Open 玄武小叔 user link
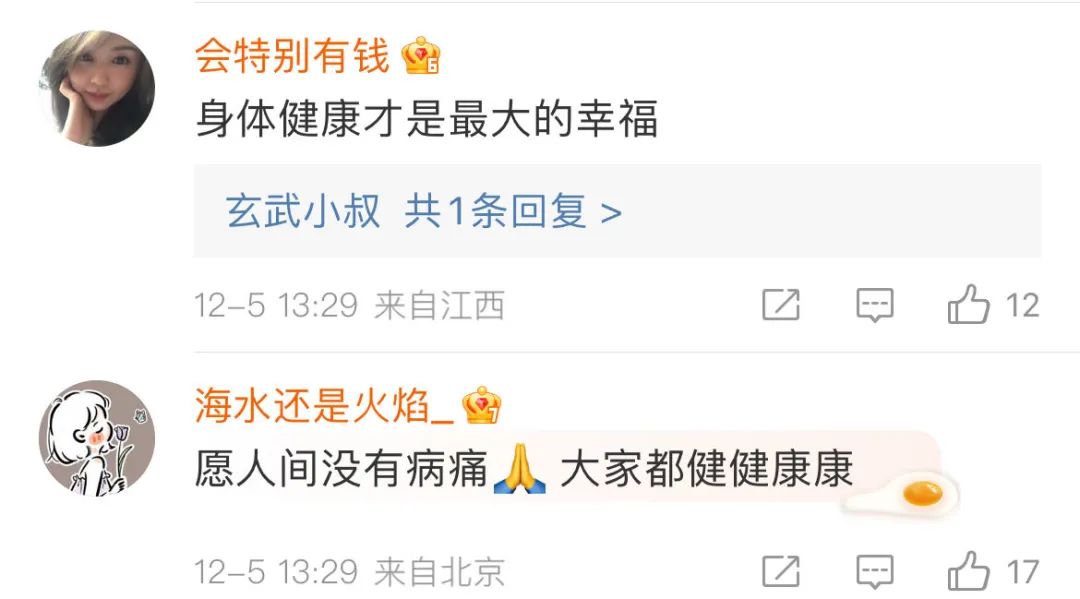Screen dimensions: 1080x599 [303, 211]
